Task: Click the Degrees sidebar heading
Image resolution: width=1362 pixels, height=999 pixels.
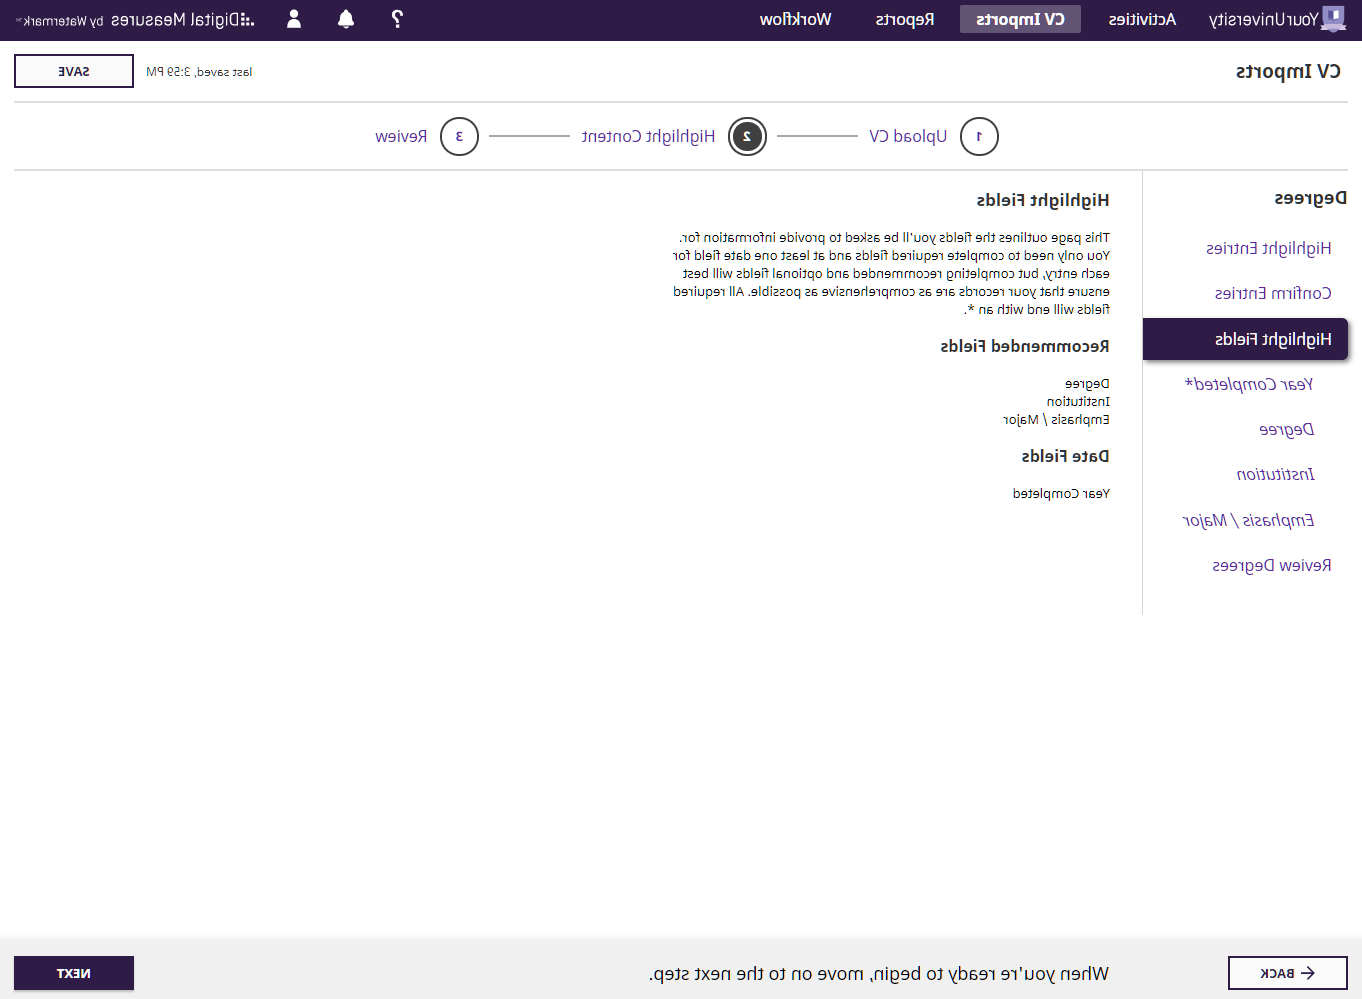Action: [x=1310, y=199]
